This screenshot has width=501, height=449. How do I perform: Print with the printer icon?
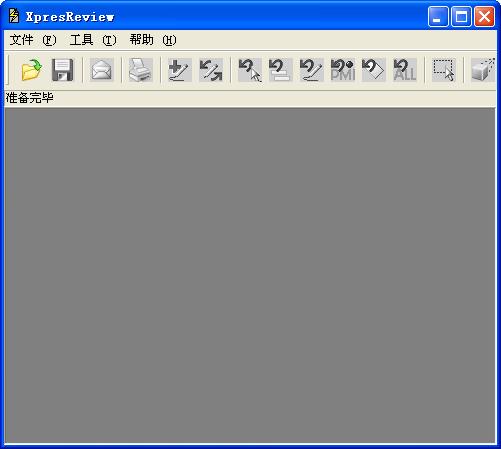pos(141,70)
